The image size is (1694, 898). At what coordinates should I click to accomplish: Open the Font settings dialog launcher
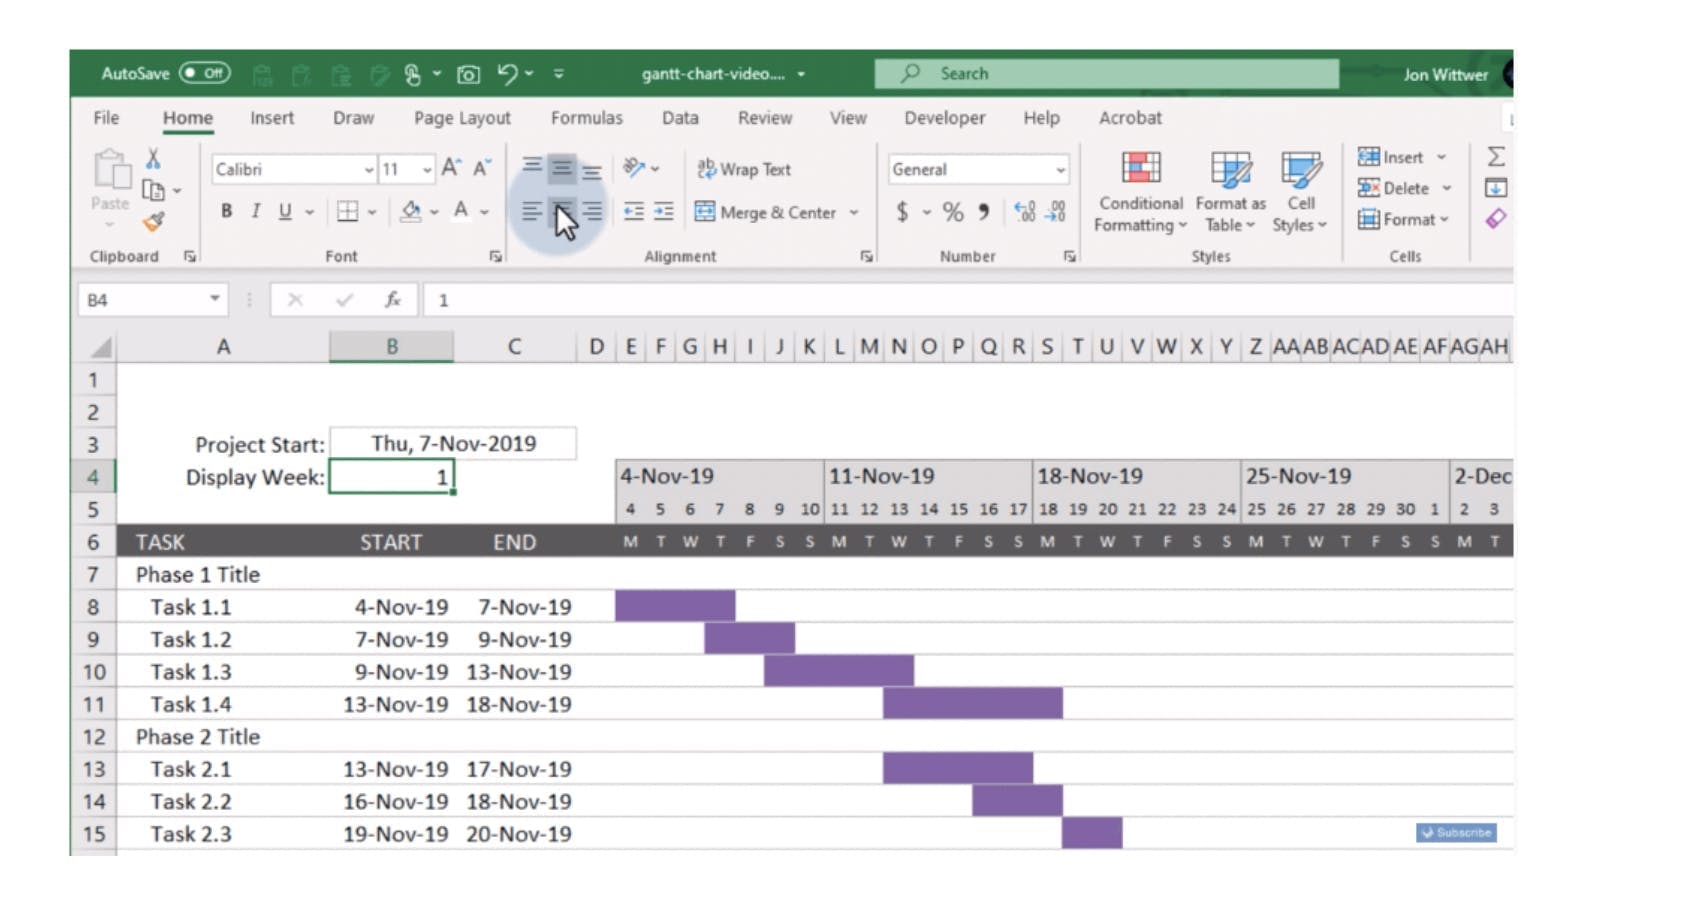point(495,257)
